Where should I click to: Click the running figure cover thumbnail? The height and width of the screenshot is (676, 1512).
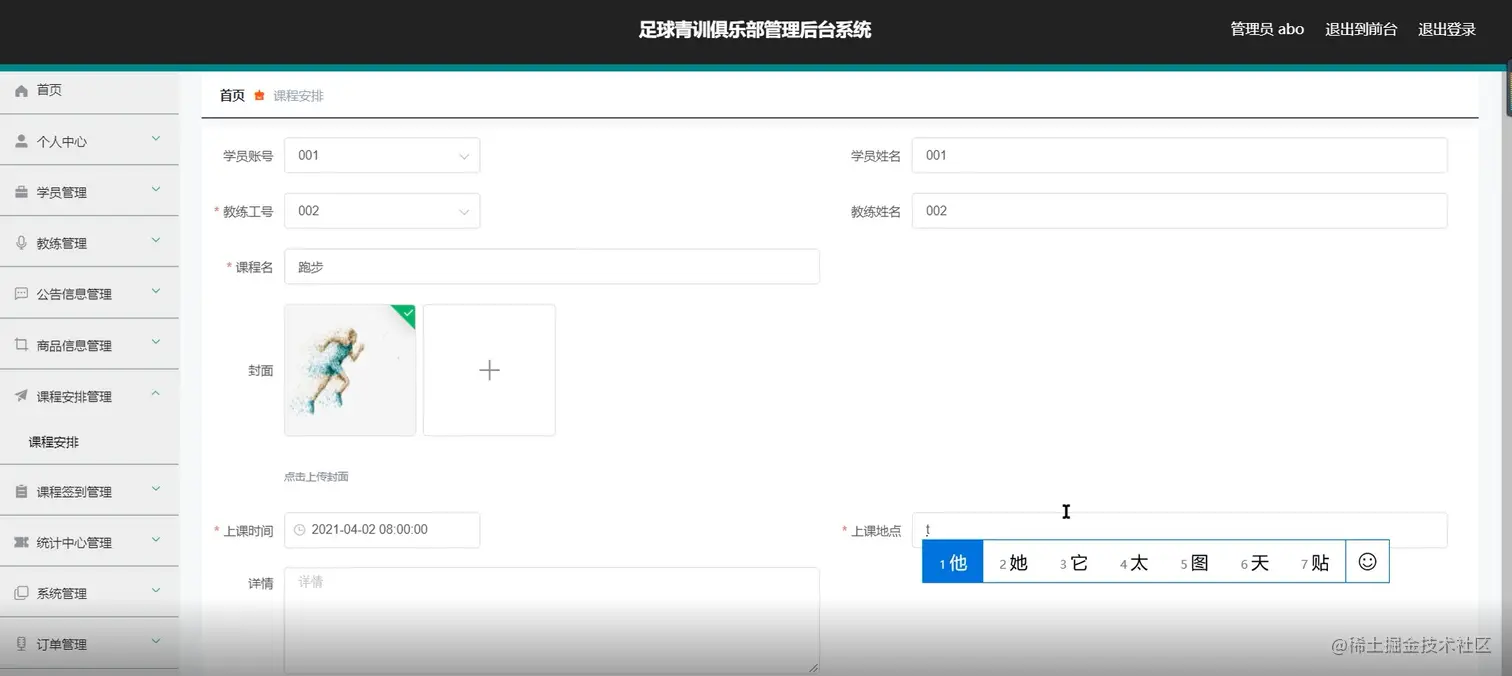[x=350, y=370]
